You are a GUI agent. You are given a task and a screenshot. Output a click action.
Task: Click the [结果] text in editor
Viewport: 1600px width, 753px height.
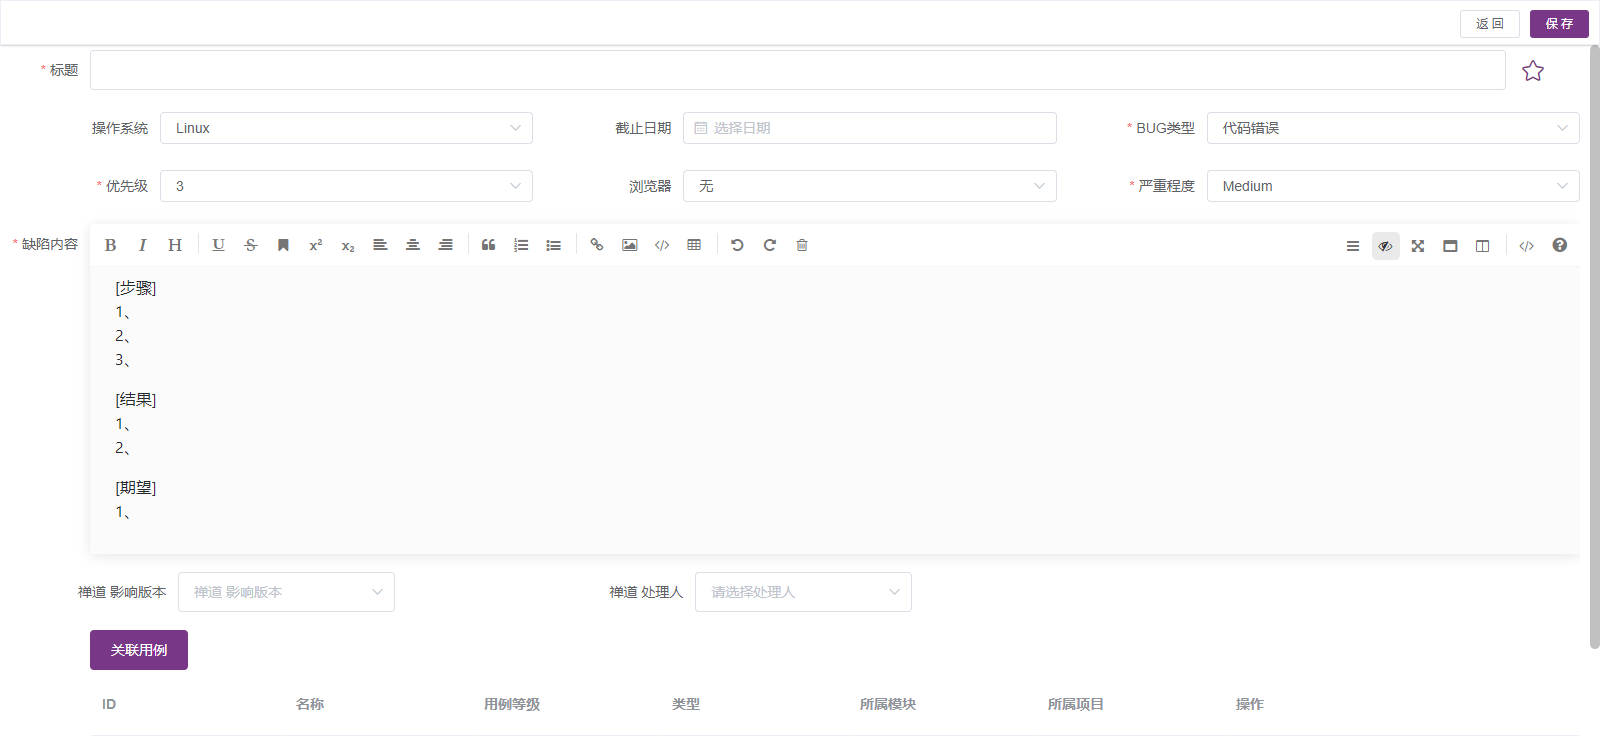coord(136,400)
